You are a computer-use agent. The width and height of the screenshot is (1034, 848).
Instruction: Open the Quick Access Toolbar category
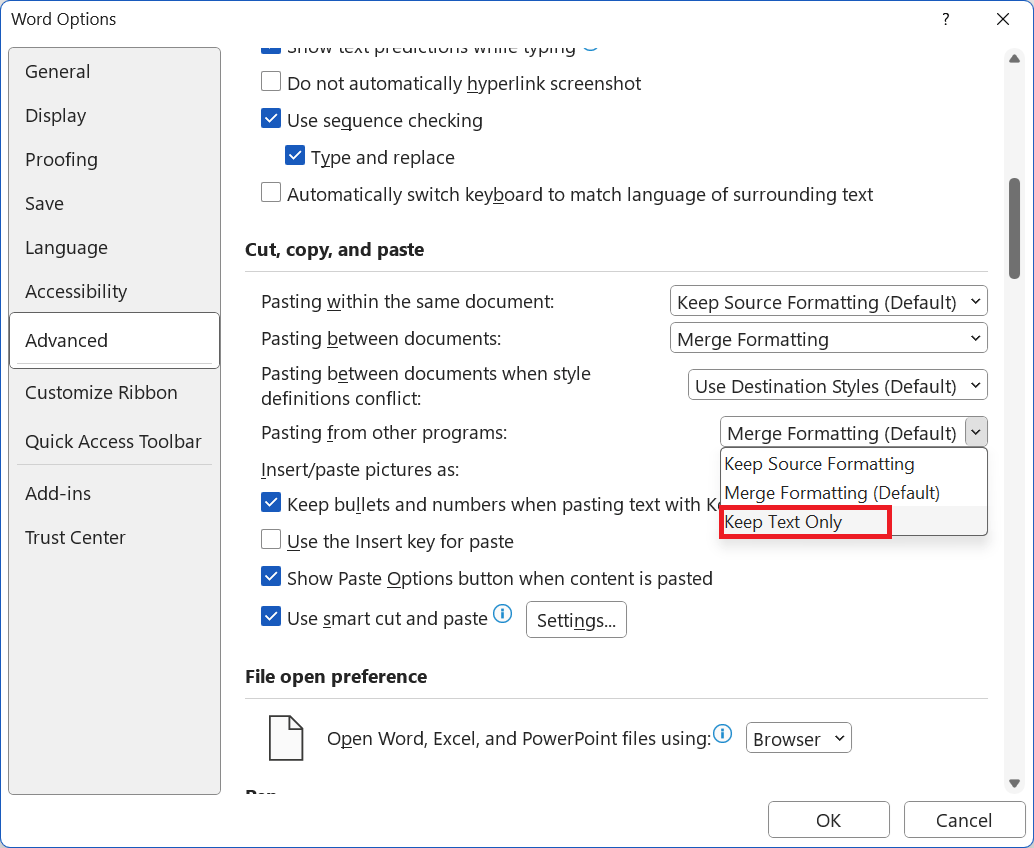(x=115, y=441)
